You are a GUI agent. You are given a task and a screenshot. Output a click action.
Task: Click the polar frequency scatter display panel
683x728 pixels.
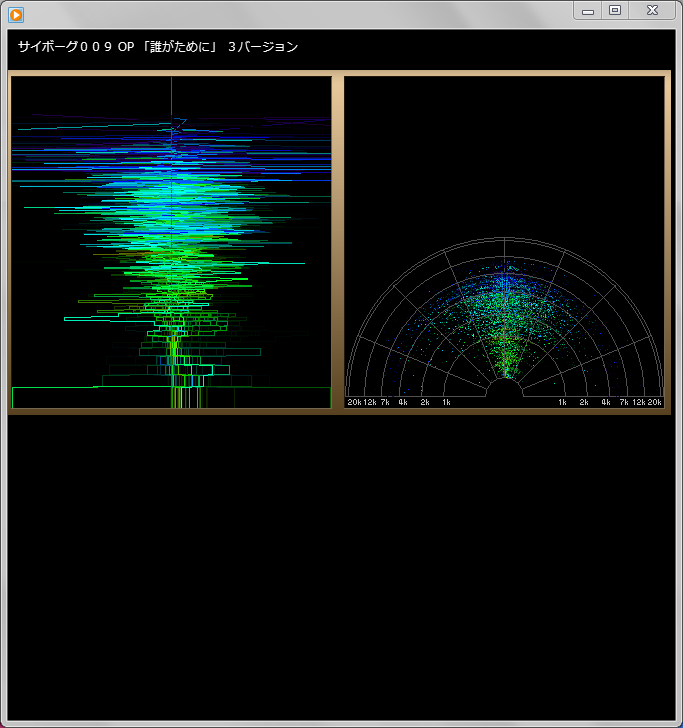pyautogui.click(x=504, y=242)
